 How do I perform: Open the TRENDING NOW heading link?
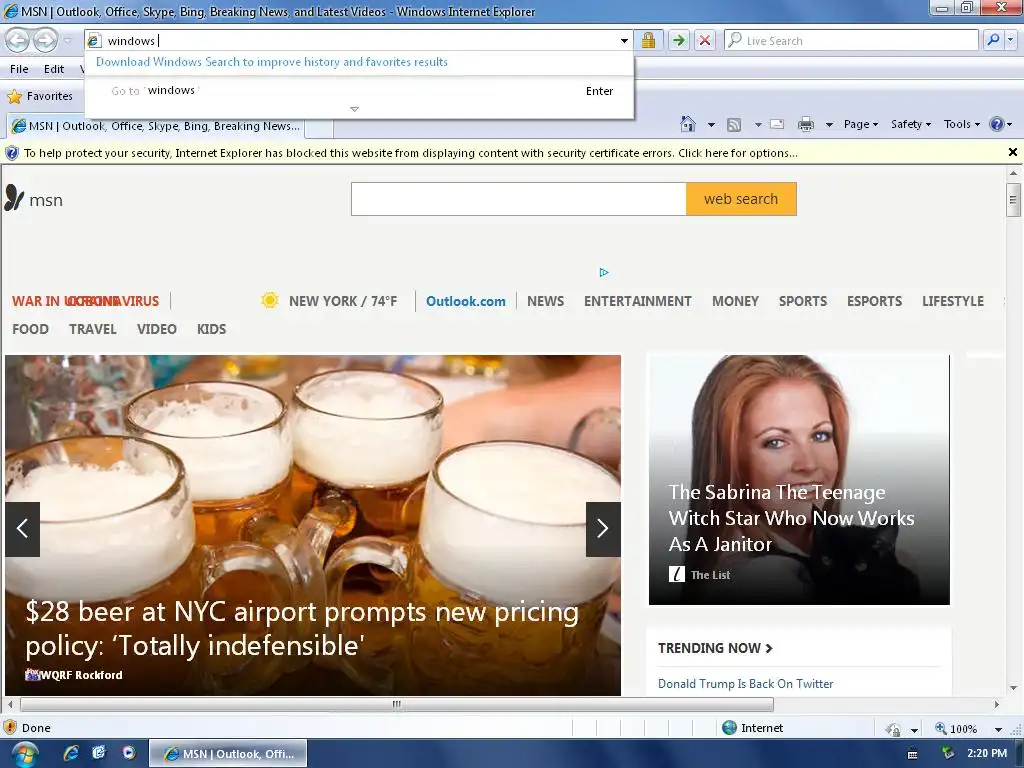(x=715, y=648)
